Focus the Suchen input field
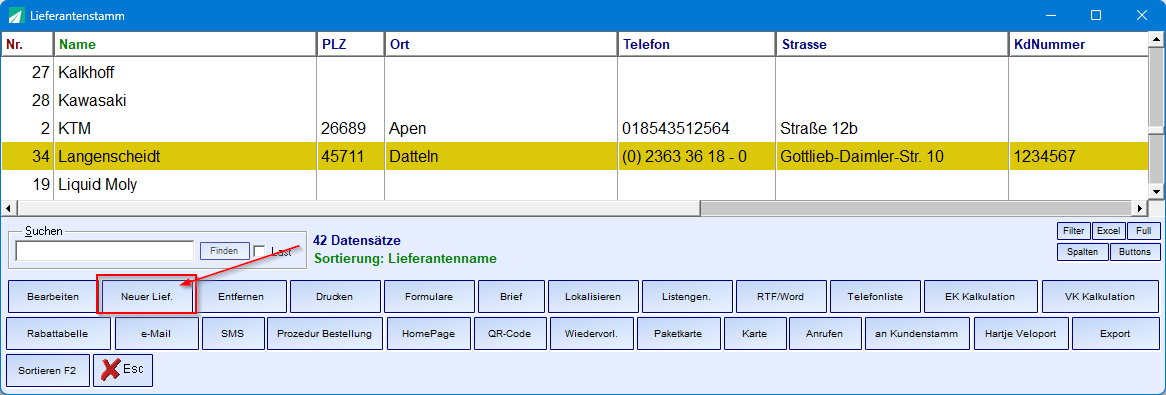1166x395 pixels. tap(105, 251)
